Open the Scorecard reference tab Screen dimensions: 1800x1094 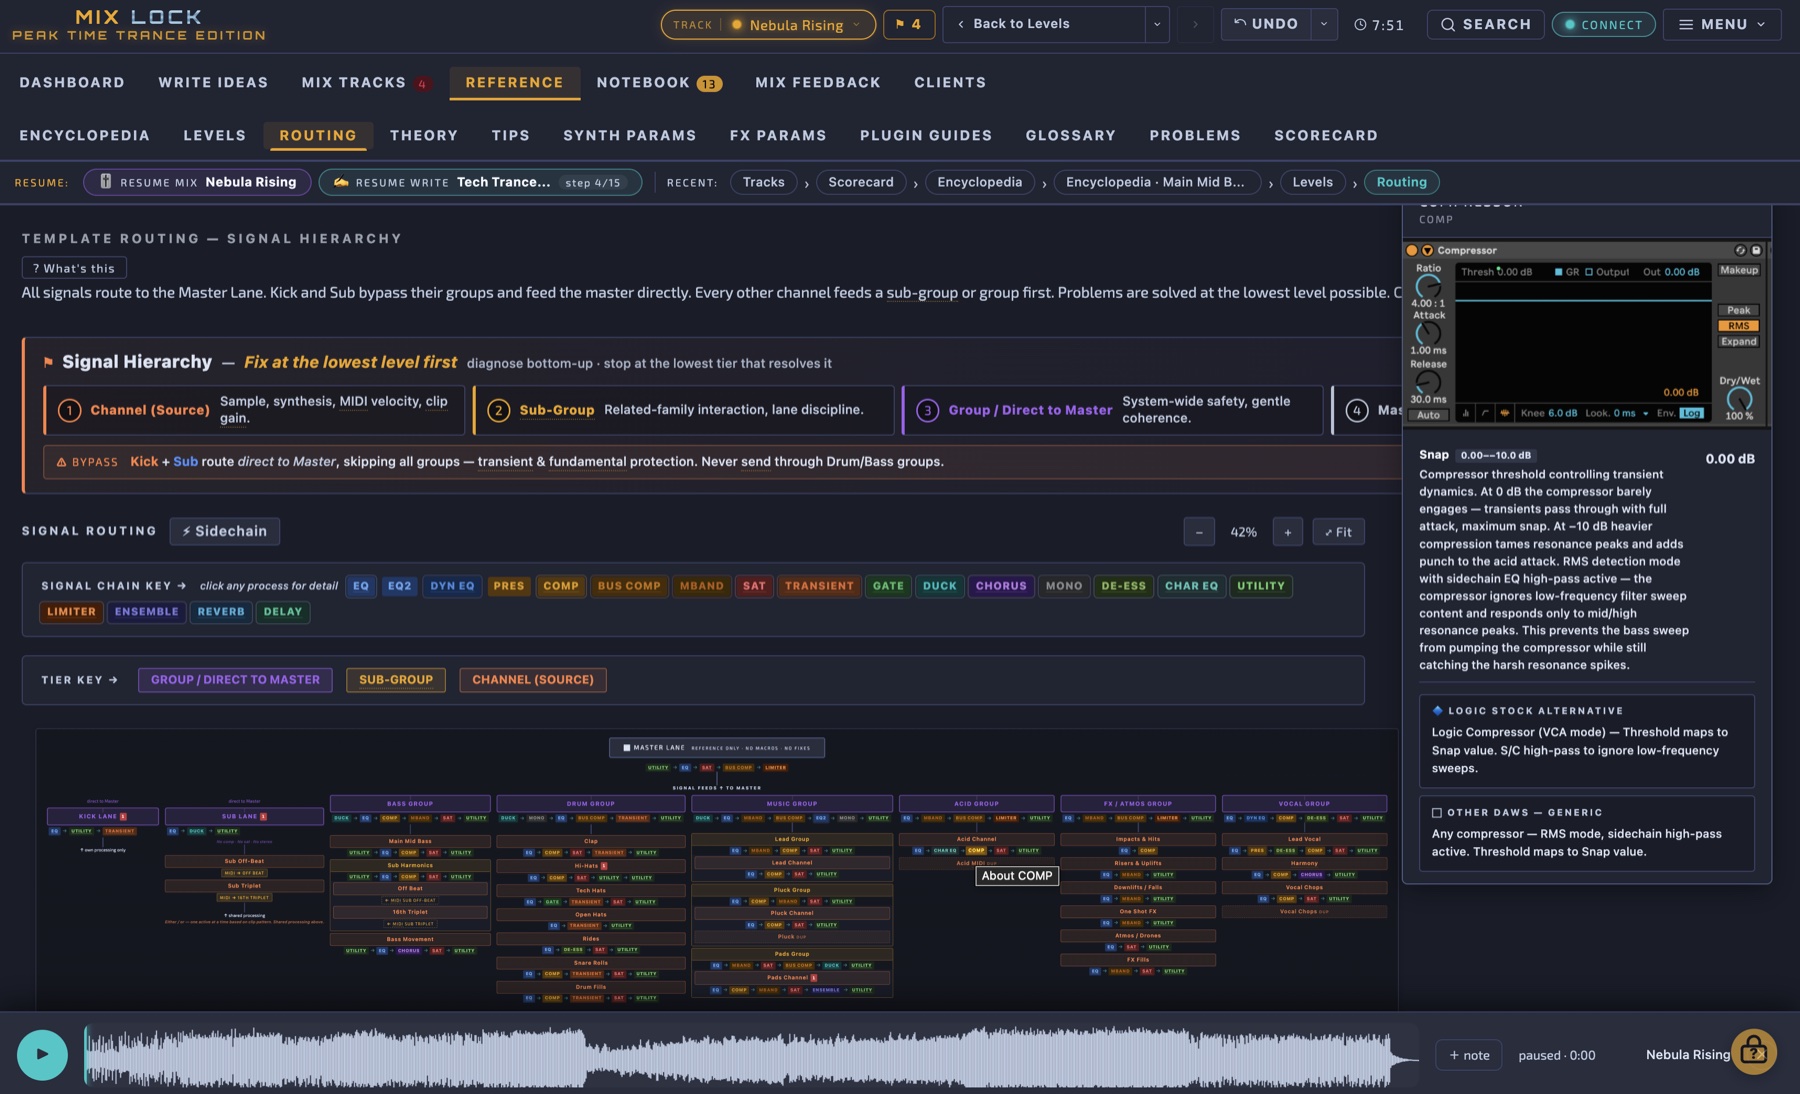pos(1325,135)
